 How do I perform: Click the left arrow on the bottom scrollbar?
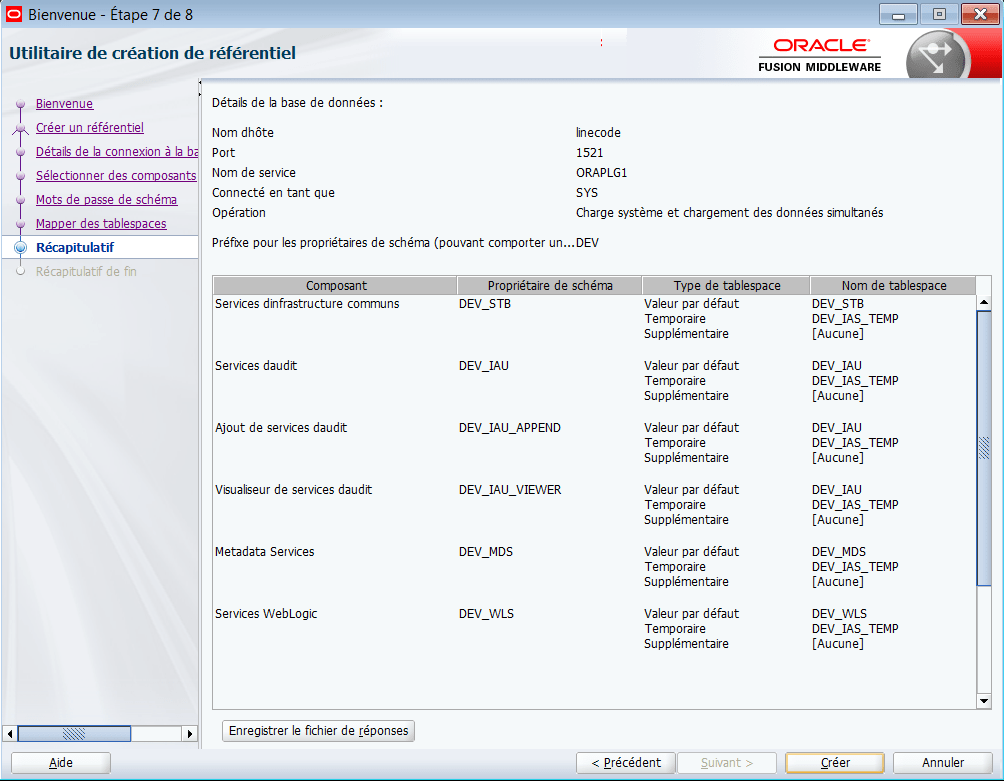point(10,733)
